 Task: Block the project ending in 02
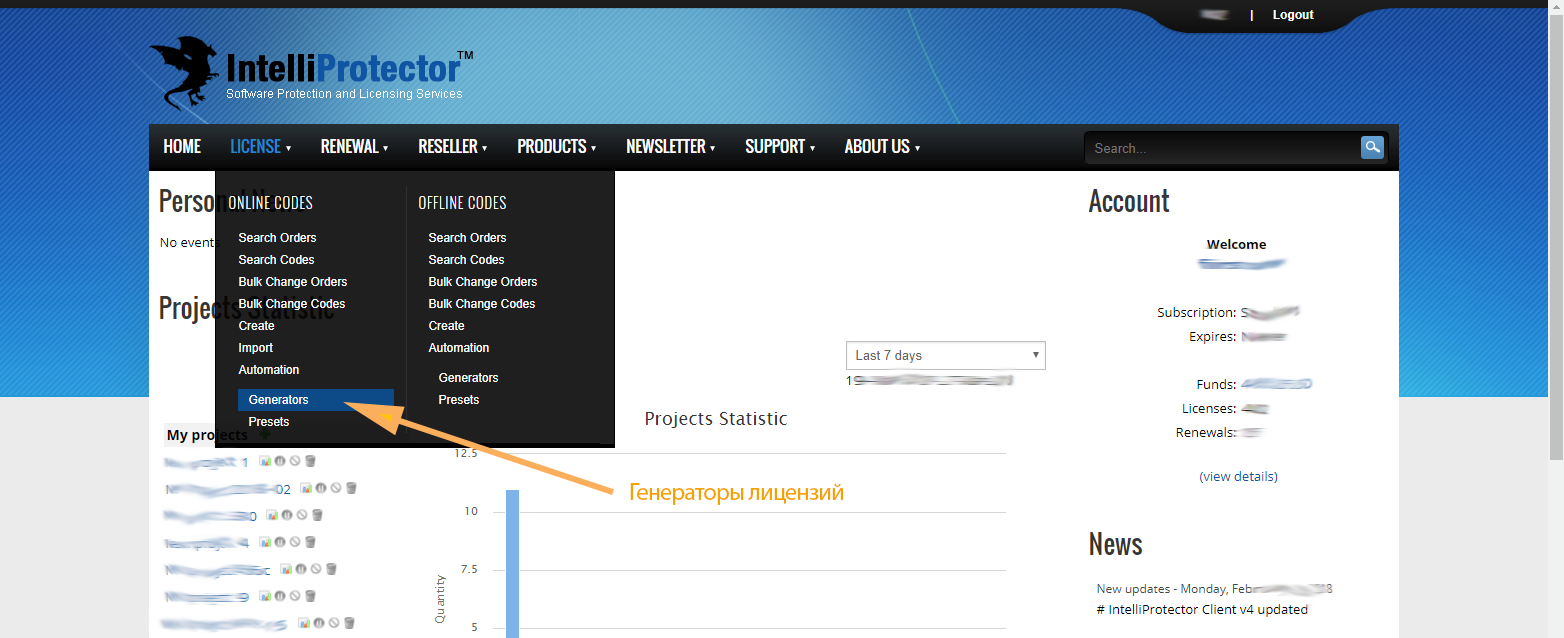[336, 488]
